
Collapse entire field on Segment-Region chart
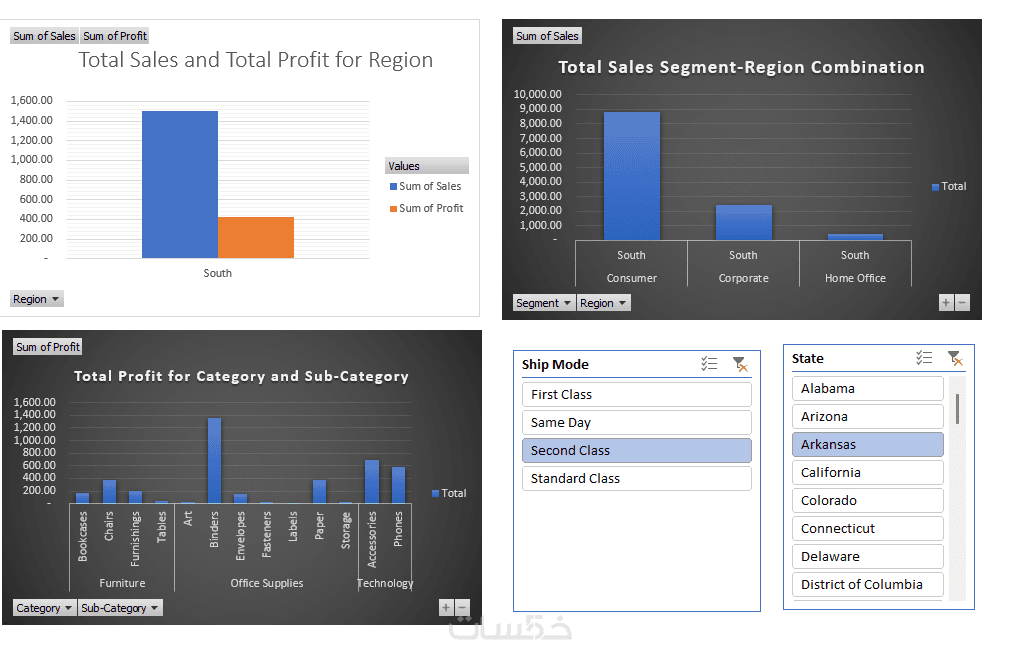tap(962, 302)
